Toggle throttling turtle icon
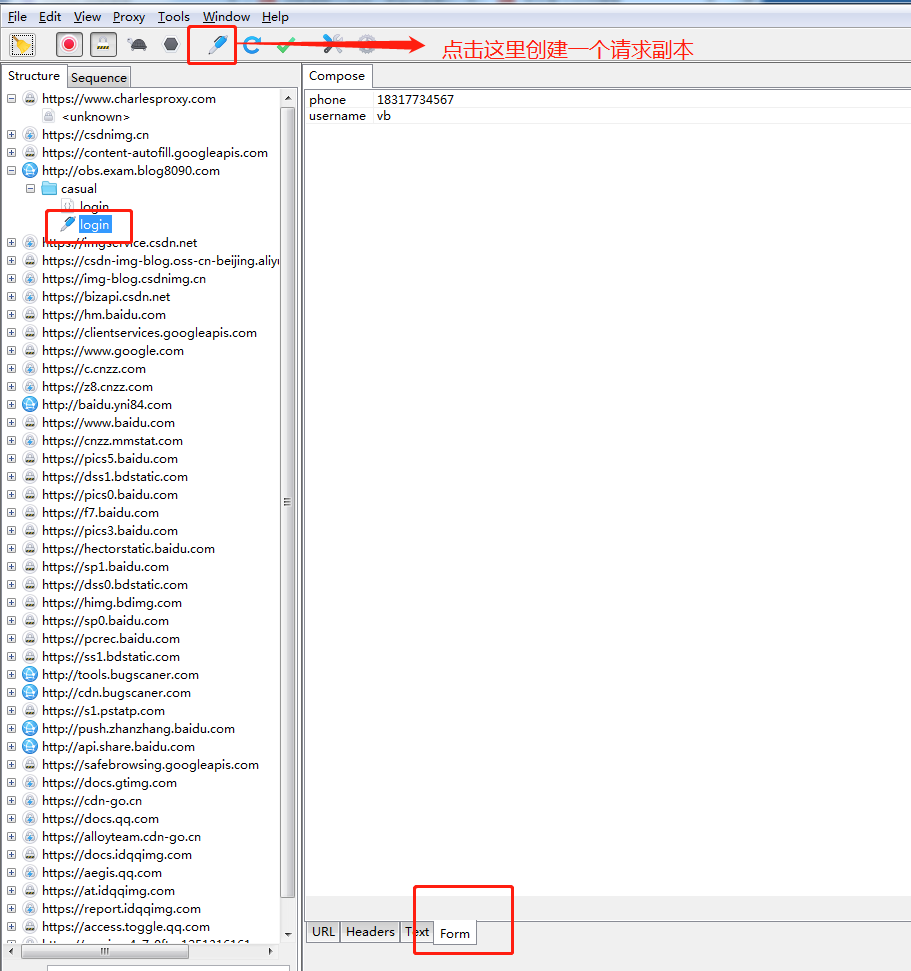Screen dimensions: 911x971 [x=137, y=45]
